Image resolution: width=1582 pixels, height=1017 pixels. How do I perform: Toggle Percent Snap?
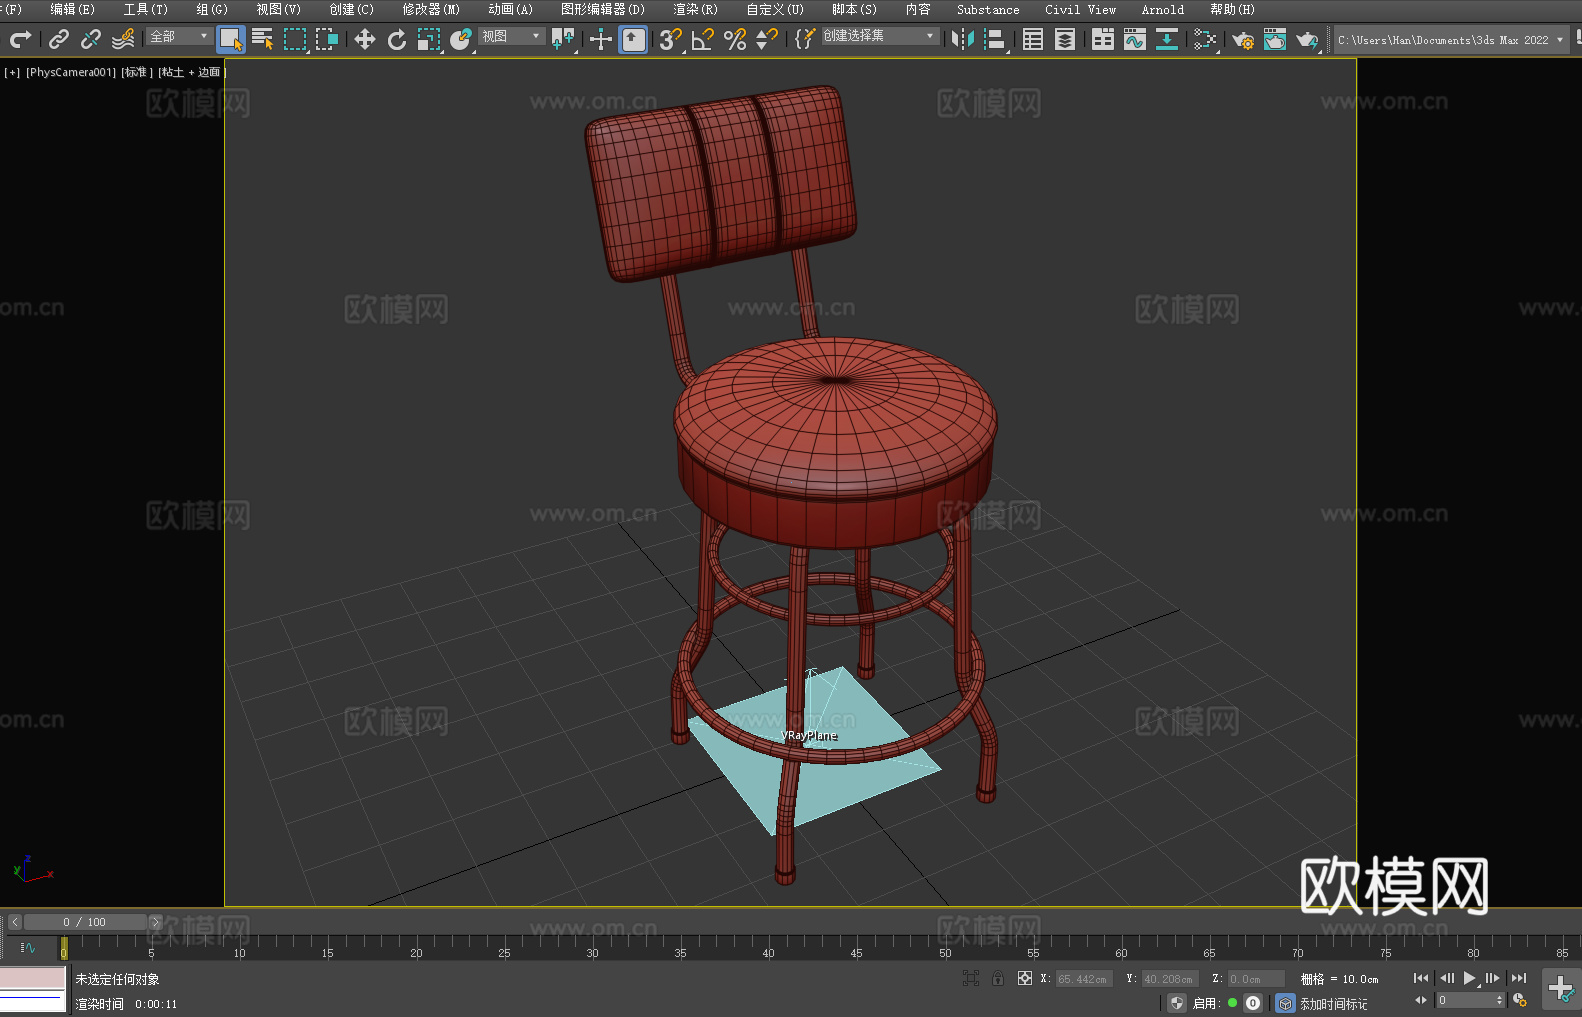pyautogui.click(x=735, y=39)
